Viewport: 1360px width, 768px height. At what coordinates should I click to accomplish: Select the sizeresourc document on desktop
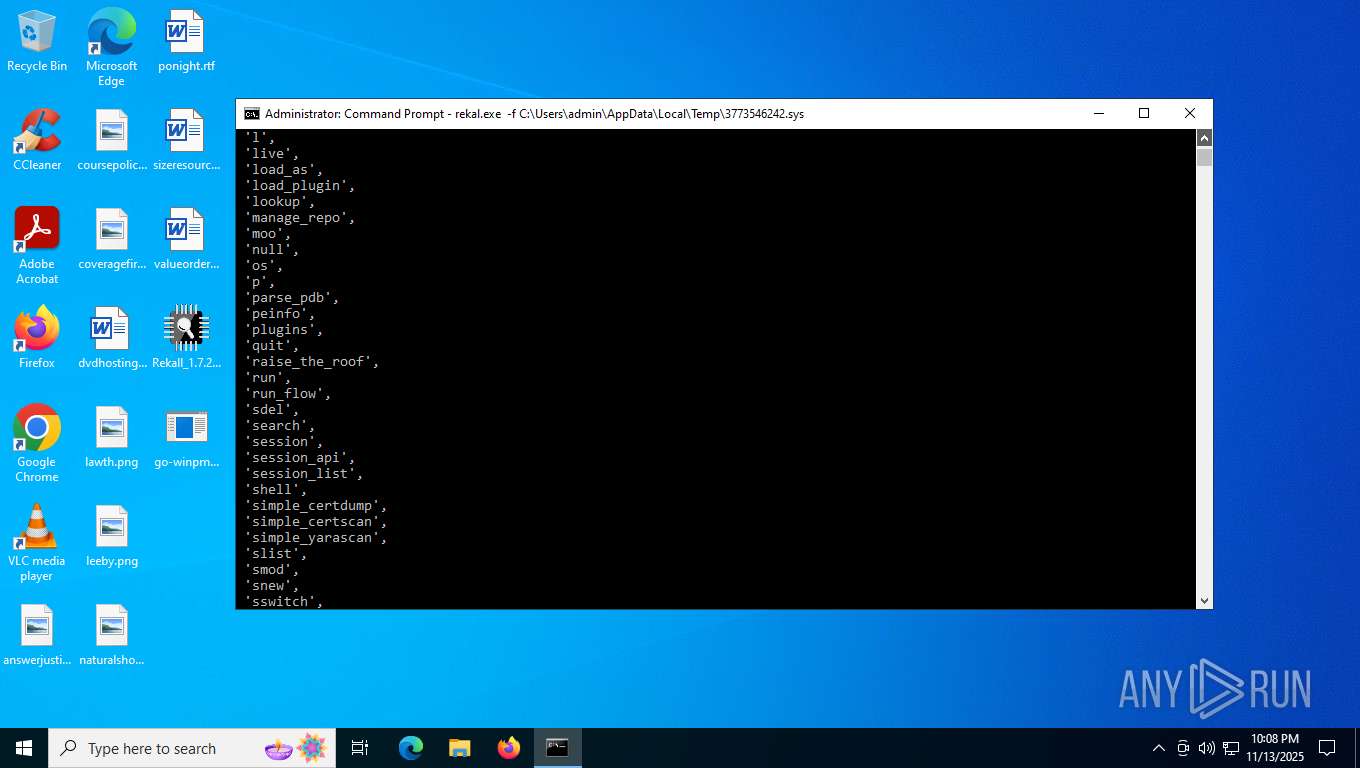tap(186, 140)
